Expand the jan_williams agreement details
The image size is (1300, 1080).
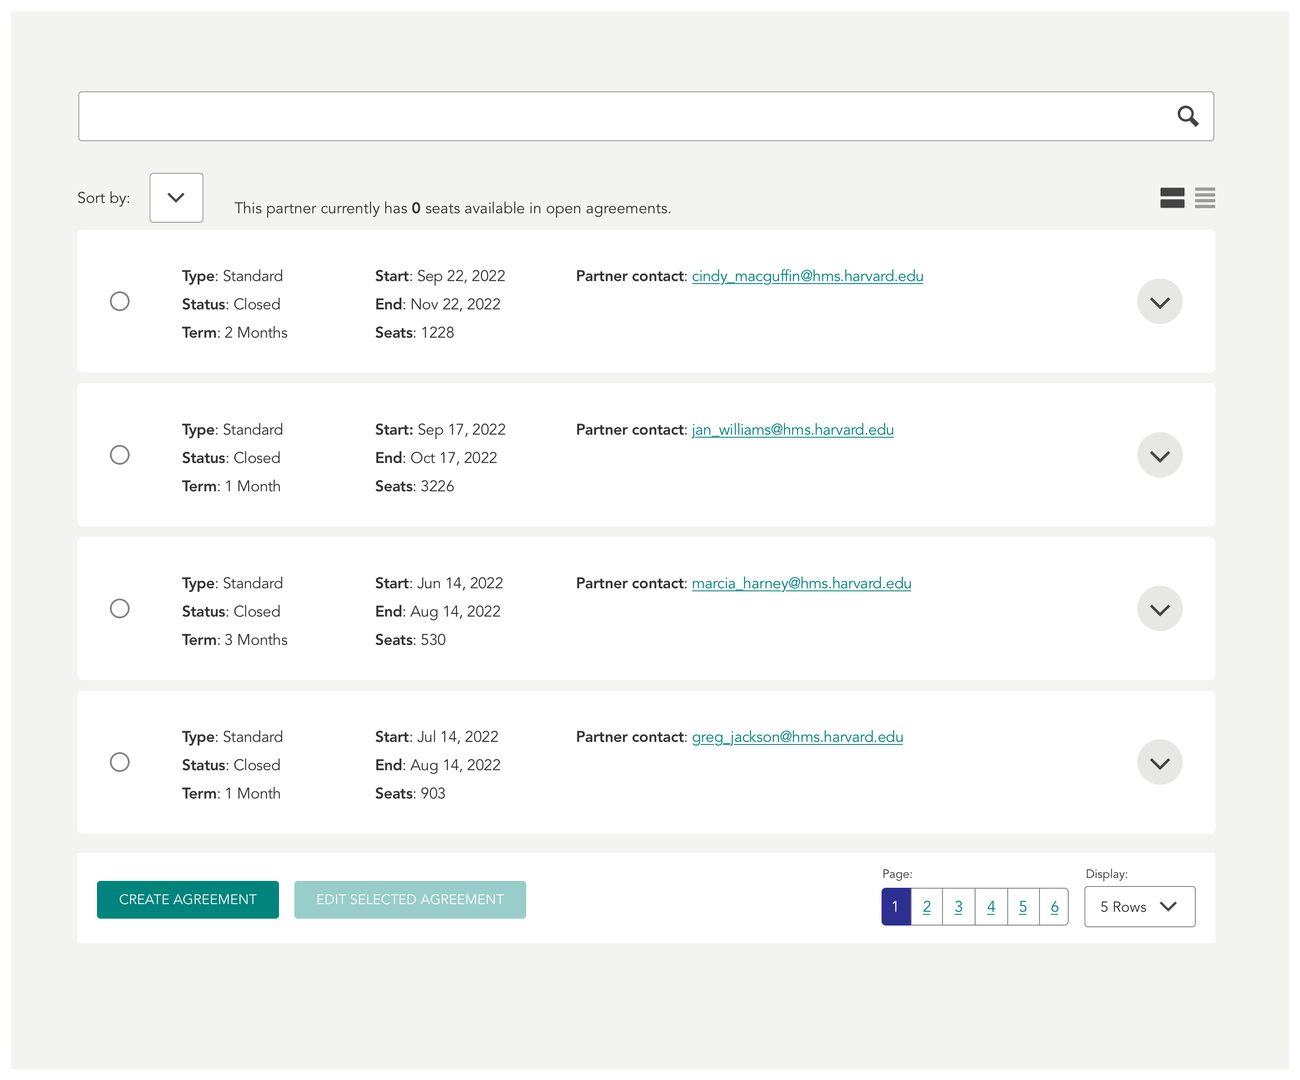point(1160,455)
